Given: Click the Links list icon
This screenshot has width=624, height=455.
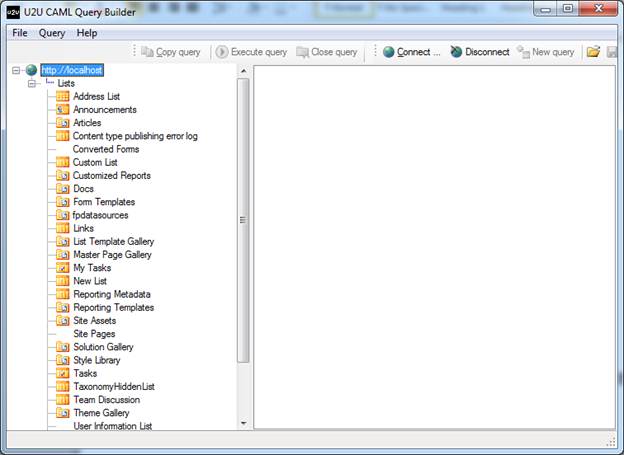Looking at the screenshot, I should (x=62, y=228).
